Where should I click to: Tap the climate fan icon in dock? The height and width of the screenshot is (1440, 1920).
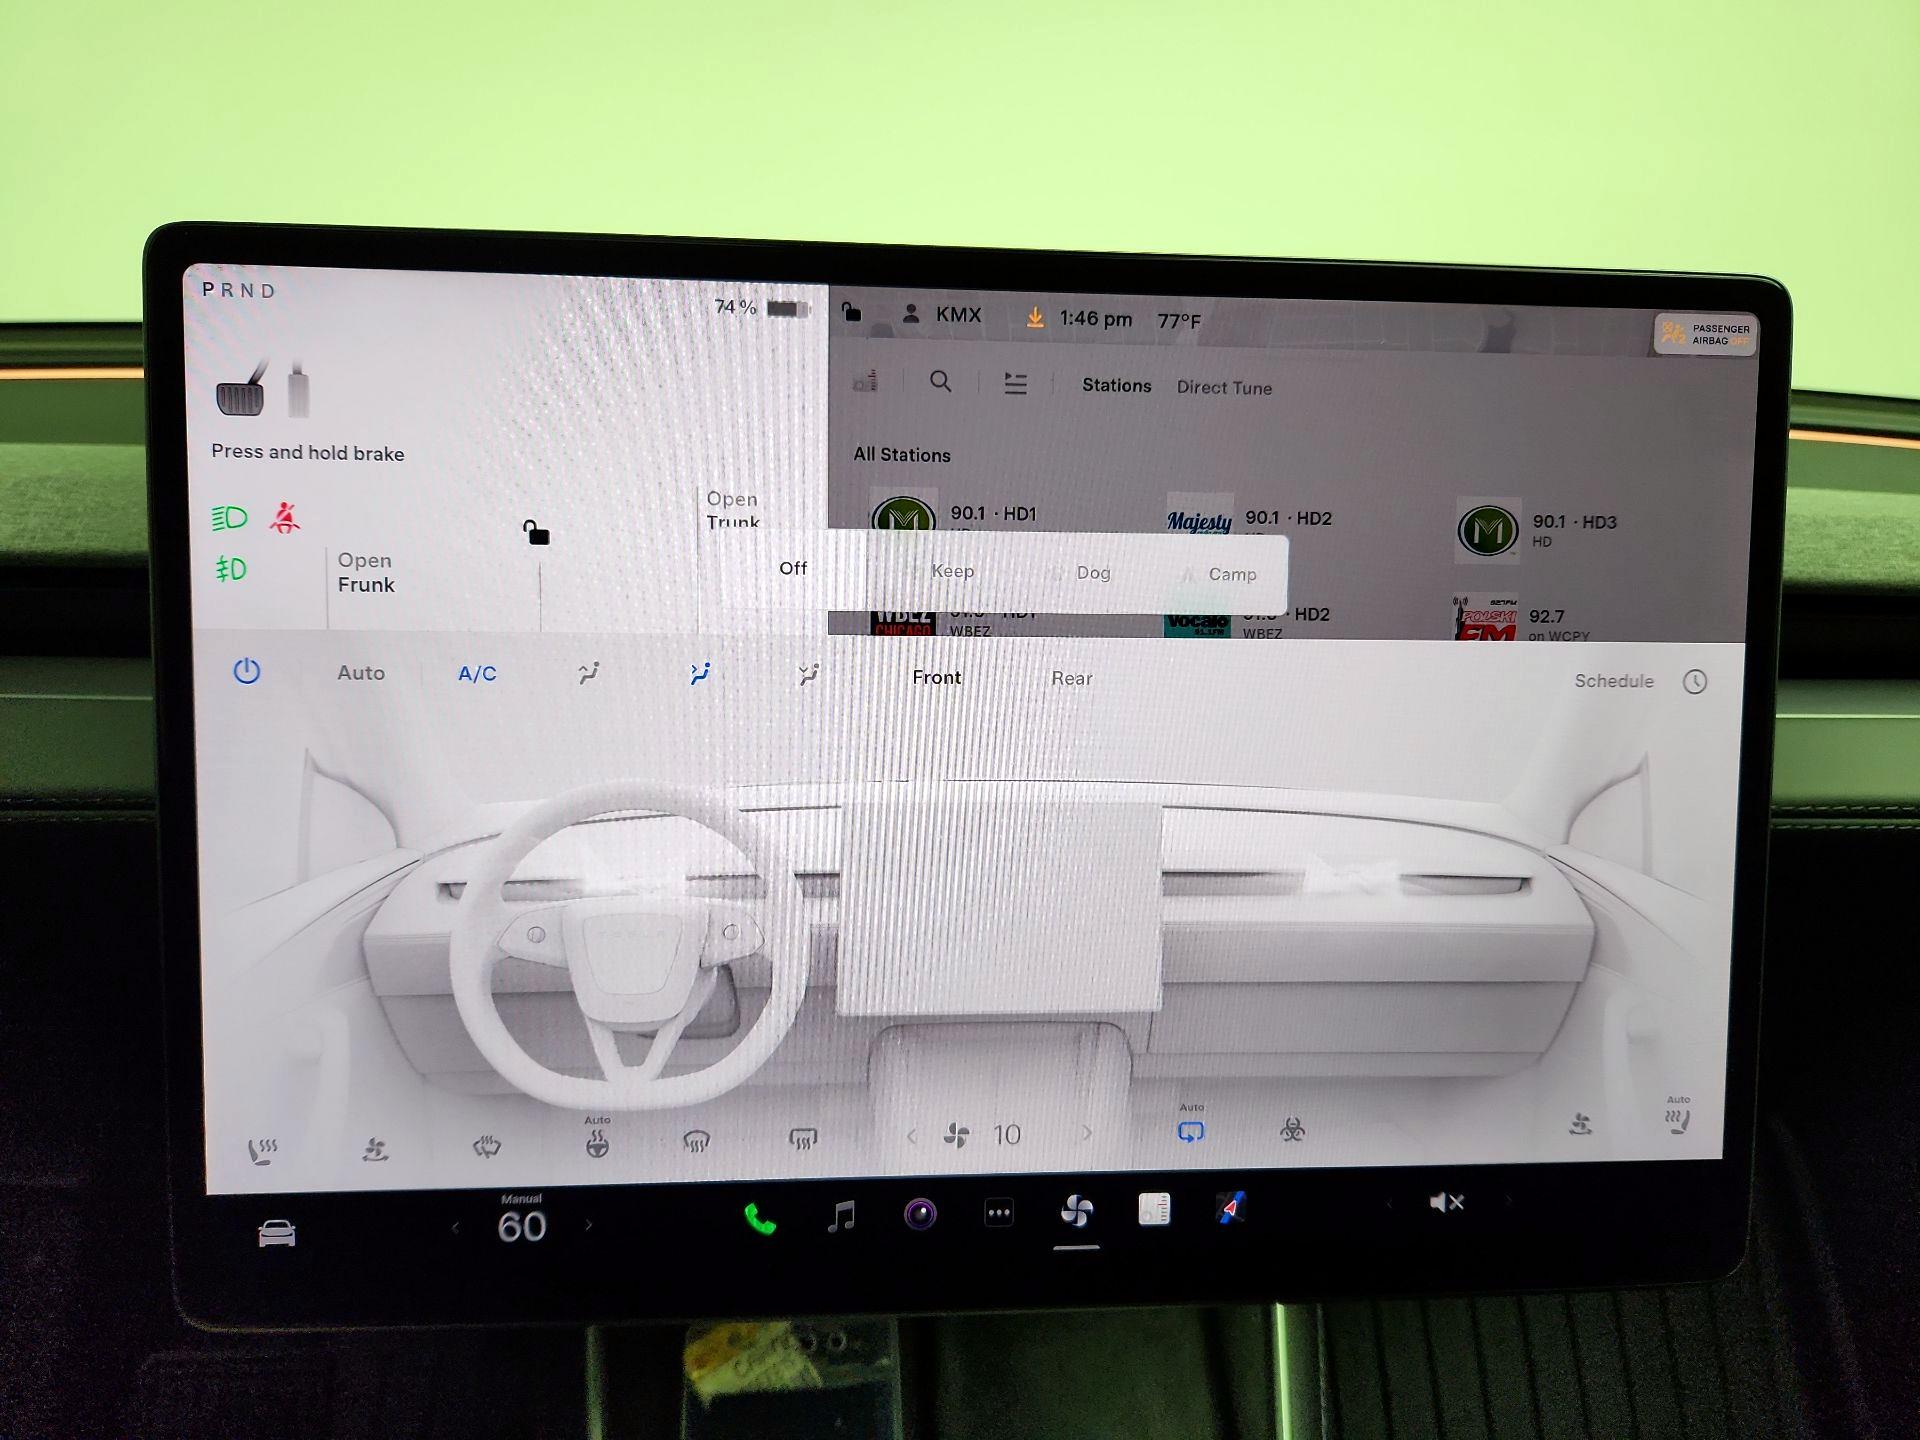tap(1077, 1211)
